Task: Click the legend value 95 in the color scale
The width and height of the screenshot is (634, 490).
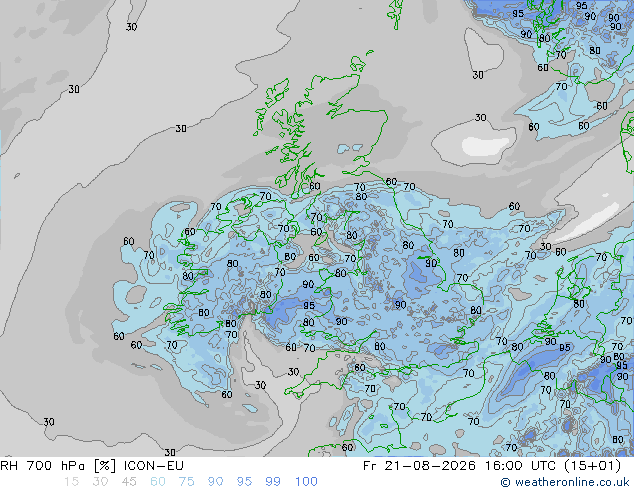Action: (244, 482)
